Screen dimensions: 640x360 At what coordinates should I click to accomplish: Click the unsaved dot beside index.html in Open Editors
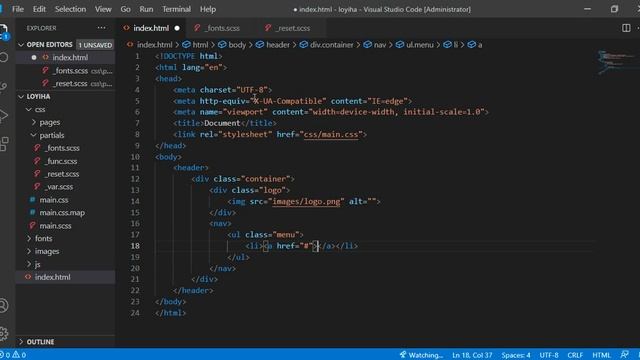pos(34,58)
